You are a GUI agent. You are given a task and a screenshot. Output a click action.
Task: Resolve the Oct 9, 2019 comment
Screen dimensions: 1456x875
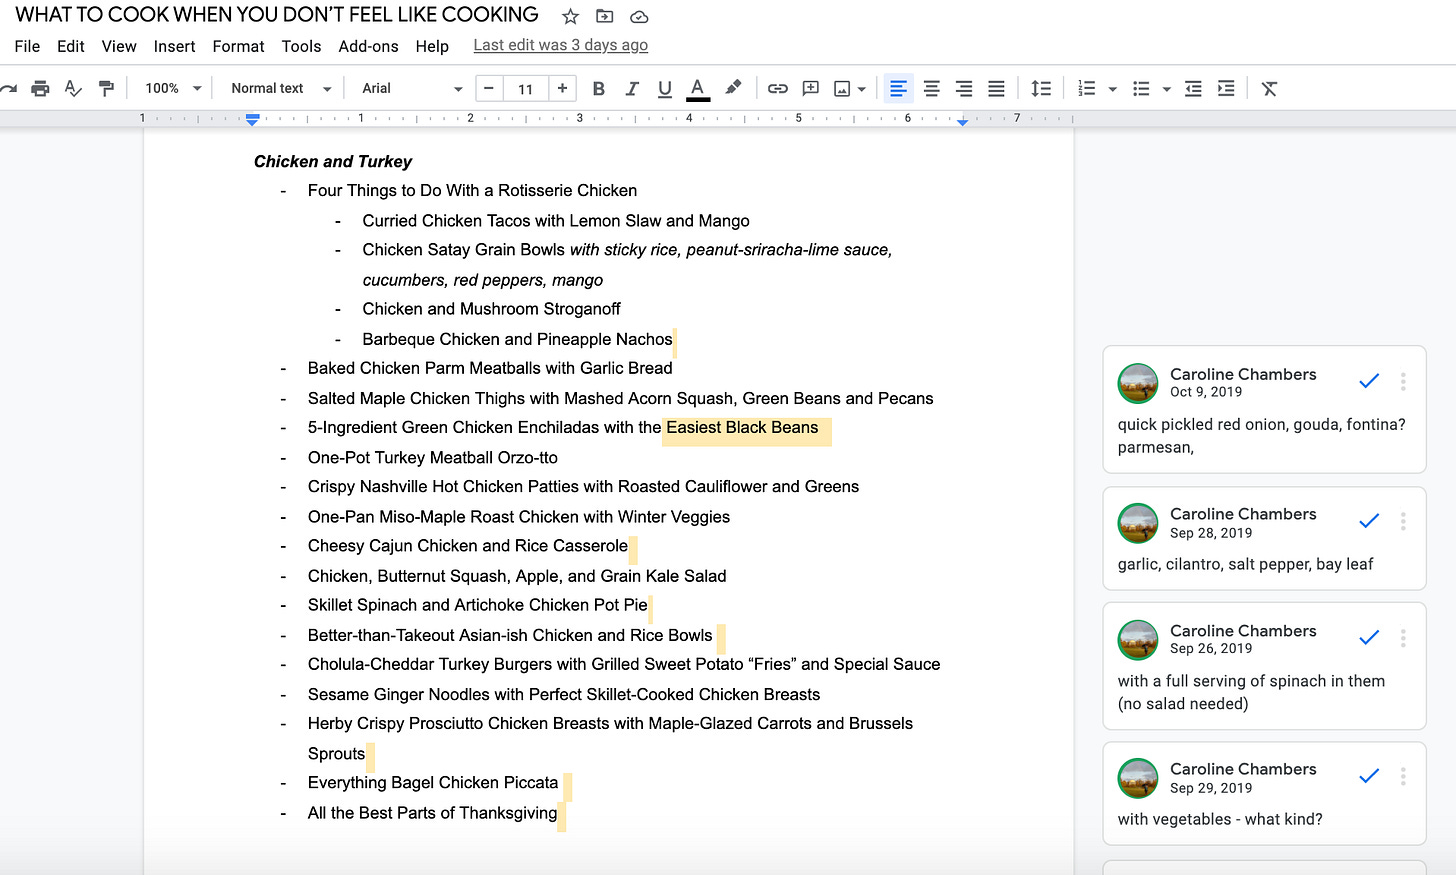click(x=1369, y=381)
